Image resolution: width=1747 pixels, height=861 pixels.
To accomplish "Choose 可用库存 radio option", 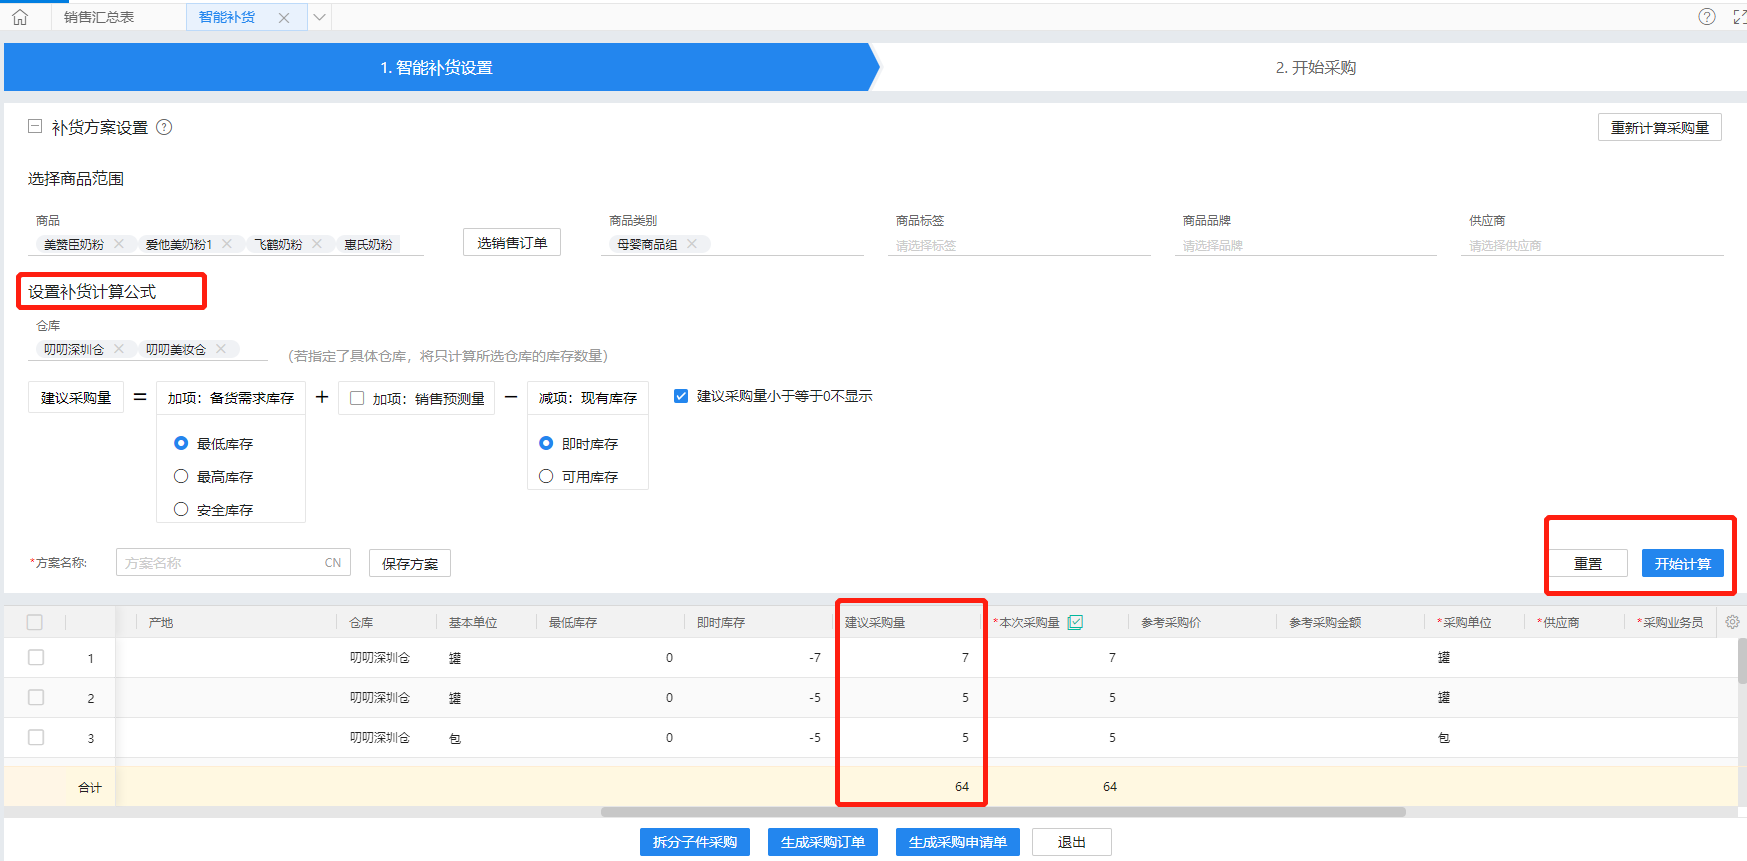I will point(546,477).
